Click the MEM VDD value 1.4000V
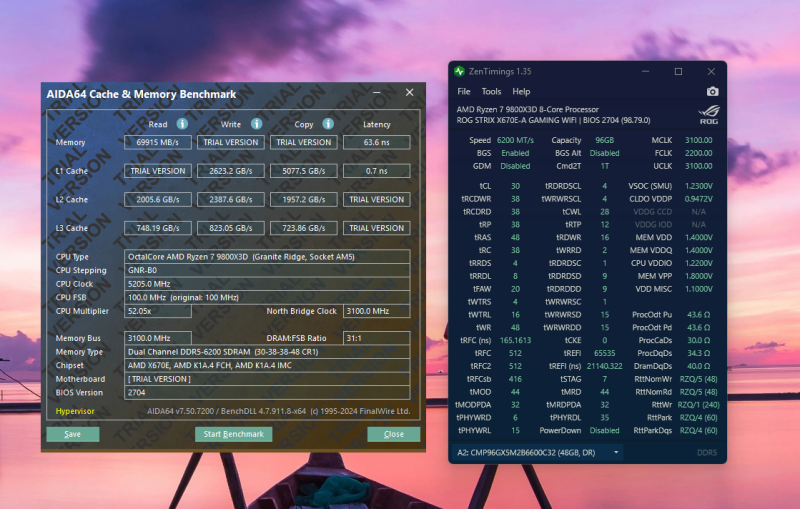 tap(698, 237)
